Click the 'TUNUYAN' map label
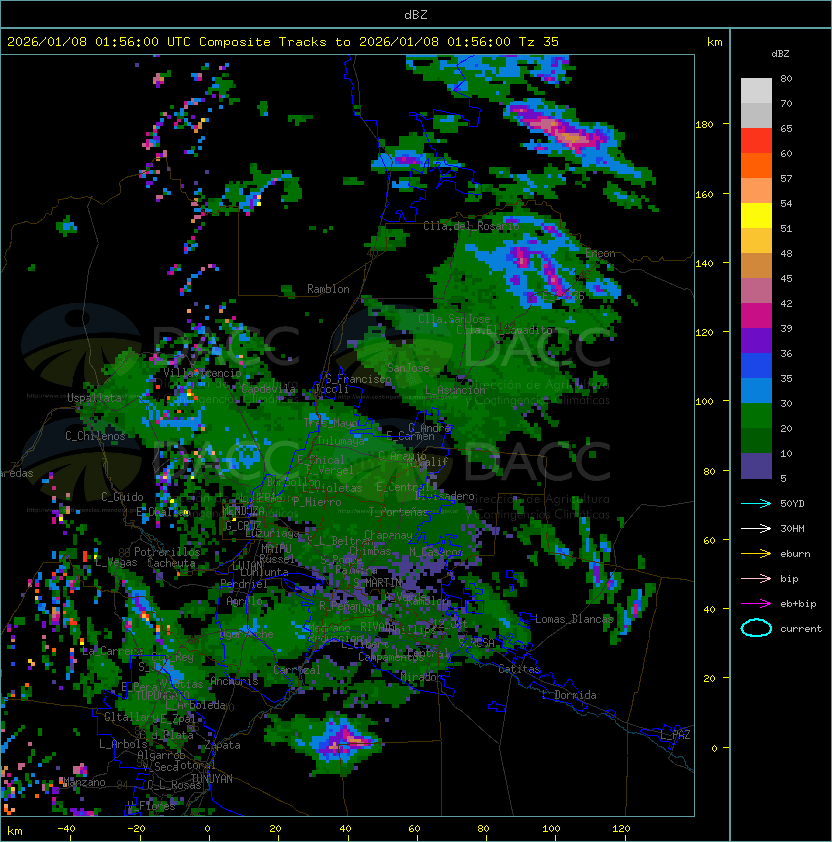Screen dimensions: 832x842 (212, 779)
